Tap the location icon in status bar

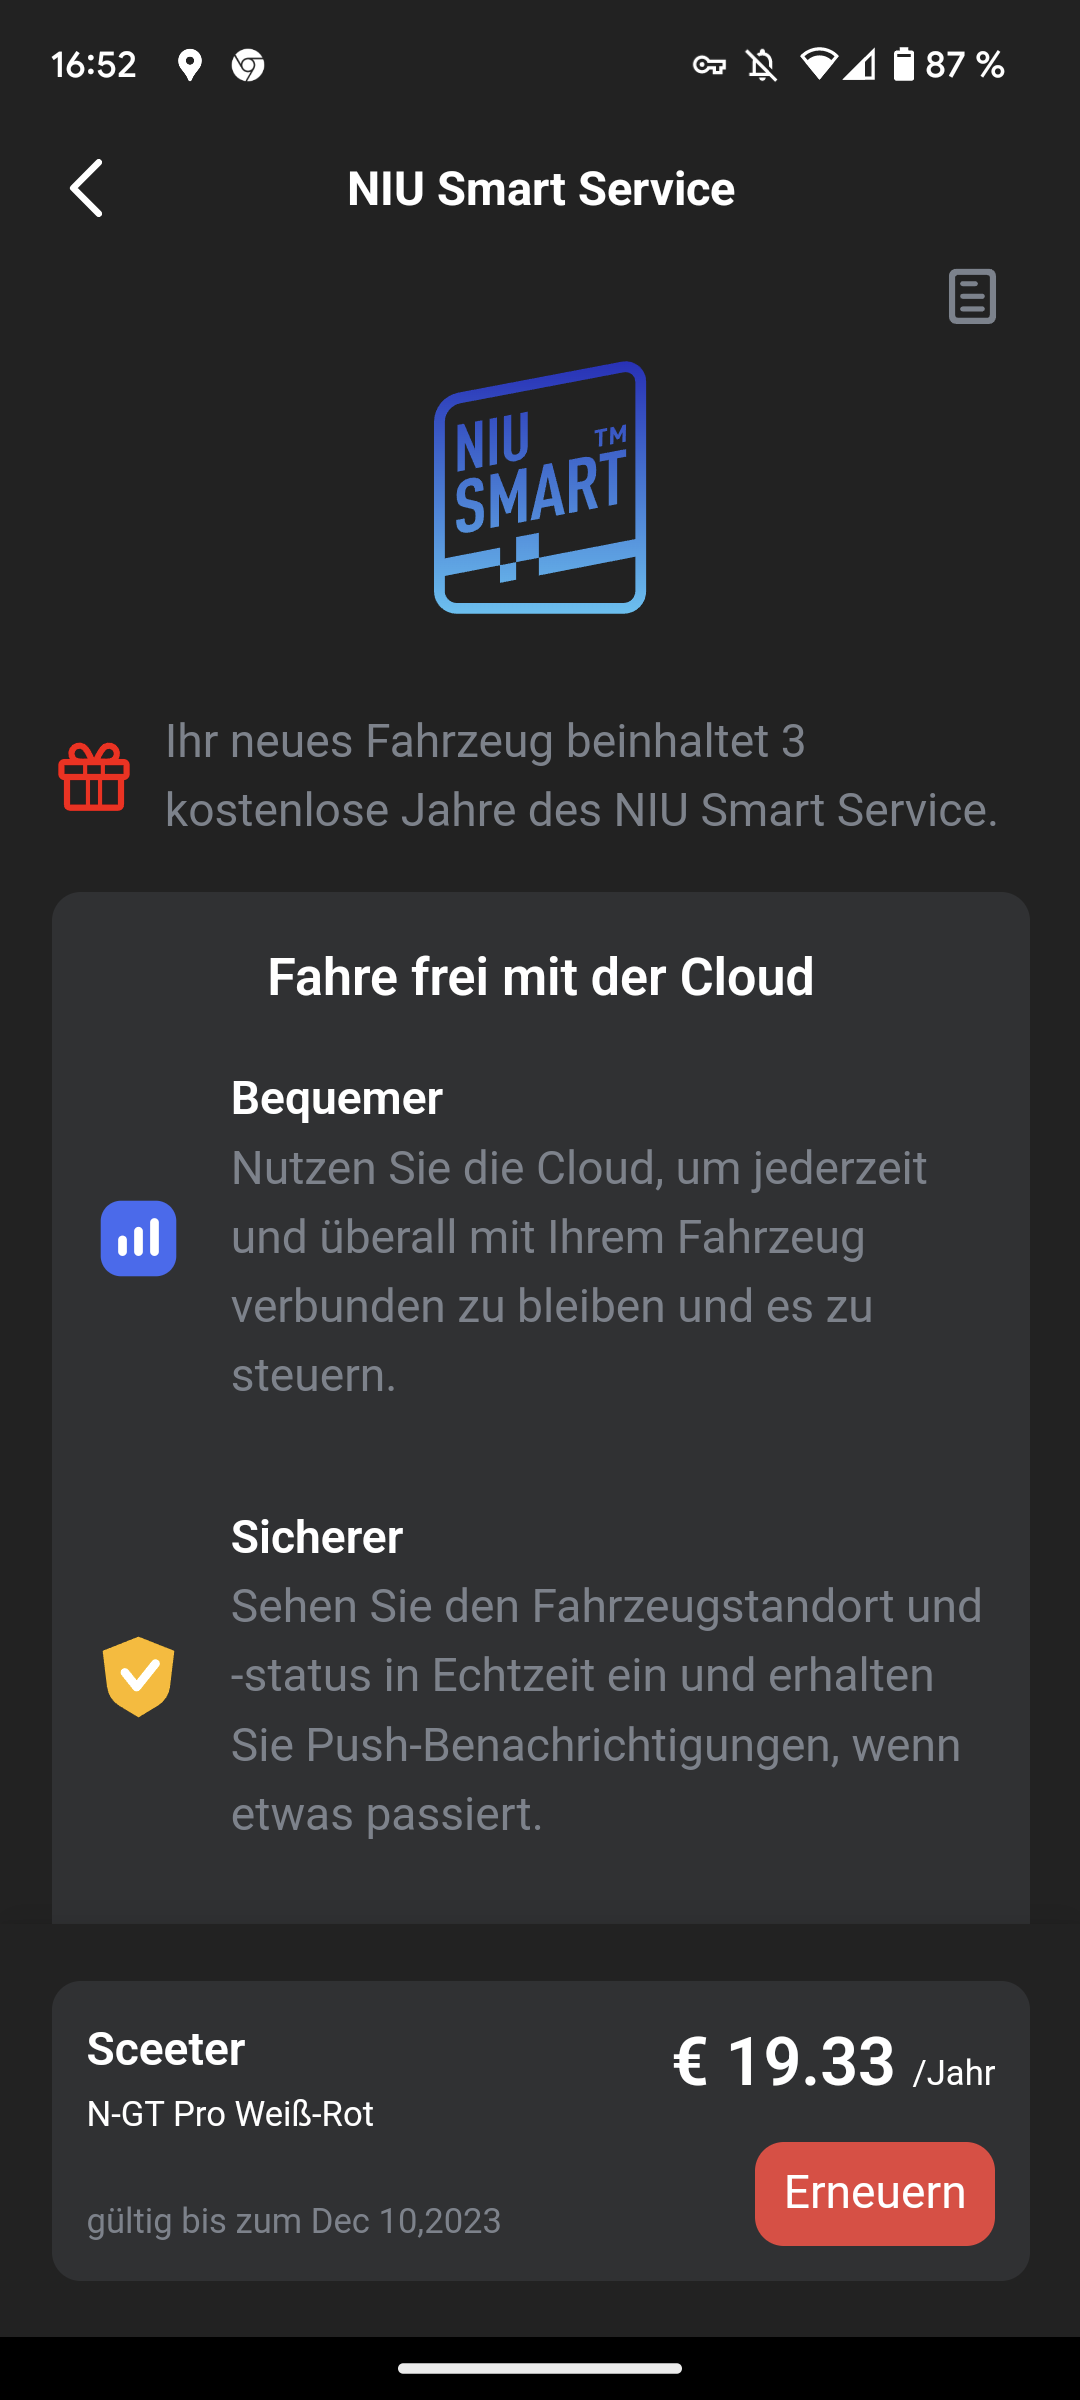[190, 66]
